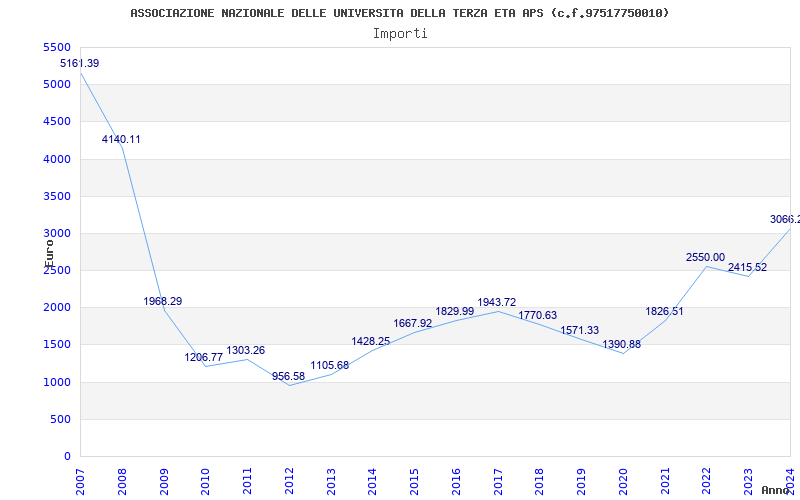Click the Importi subtitle
Screen dimensions: 800x500
pyautogui.click(x=400, y=34)
